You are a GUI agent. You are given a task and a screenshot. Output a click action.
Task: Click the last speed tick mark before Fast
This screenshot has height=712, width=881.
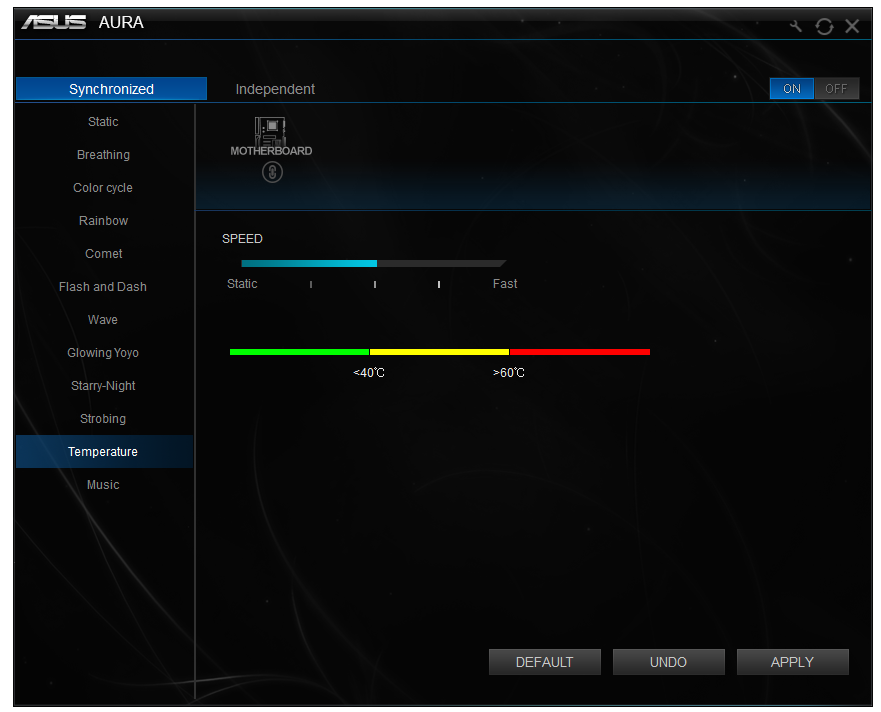coord(439,285)
